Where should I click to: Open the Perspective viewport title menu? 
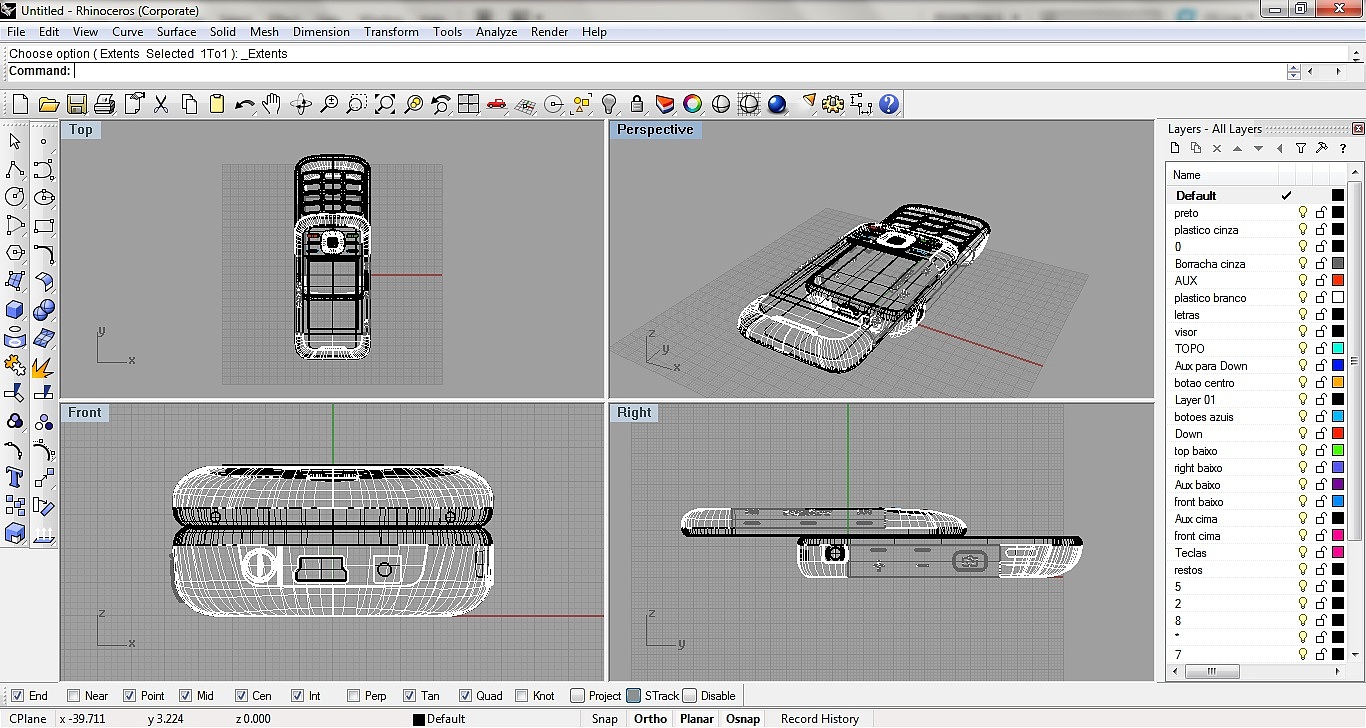(655, 130)
